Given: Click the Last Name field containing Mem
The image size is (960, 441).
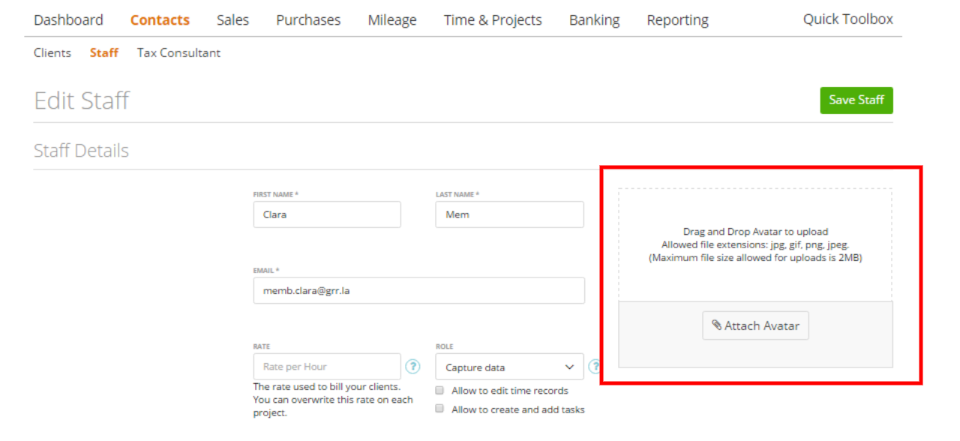Looking at the screenshot, I should (x=509, y=214).
